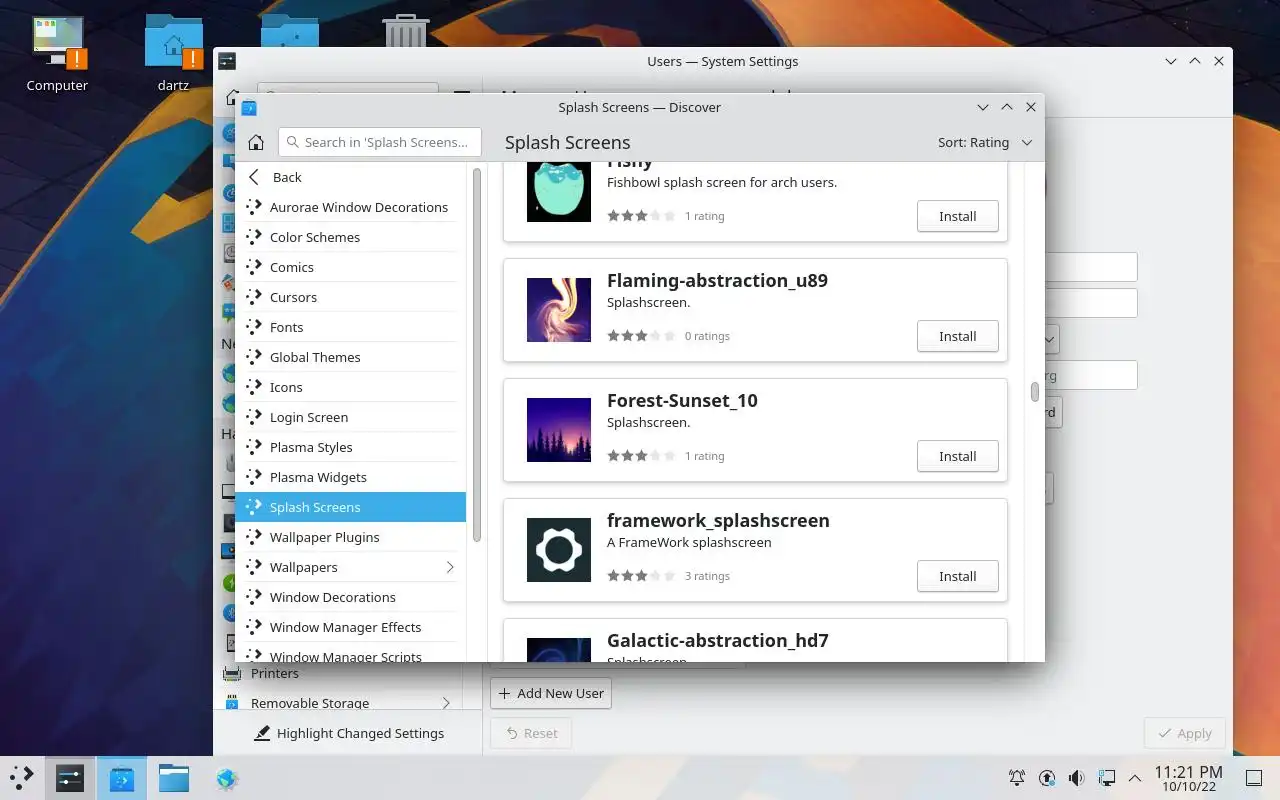
Task: Select the Global Themes category
Action: [x=351, y=357]
